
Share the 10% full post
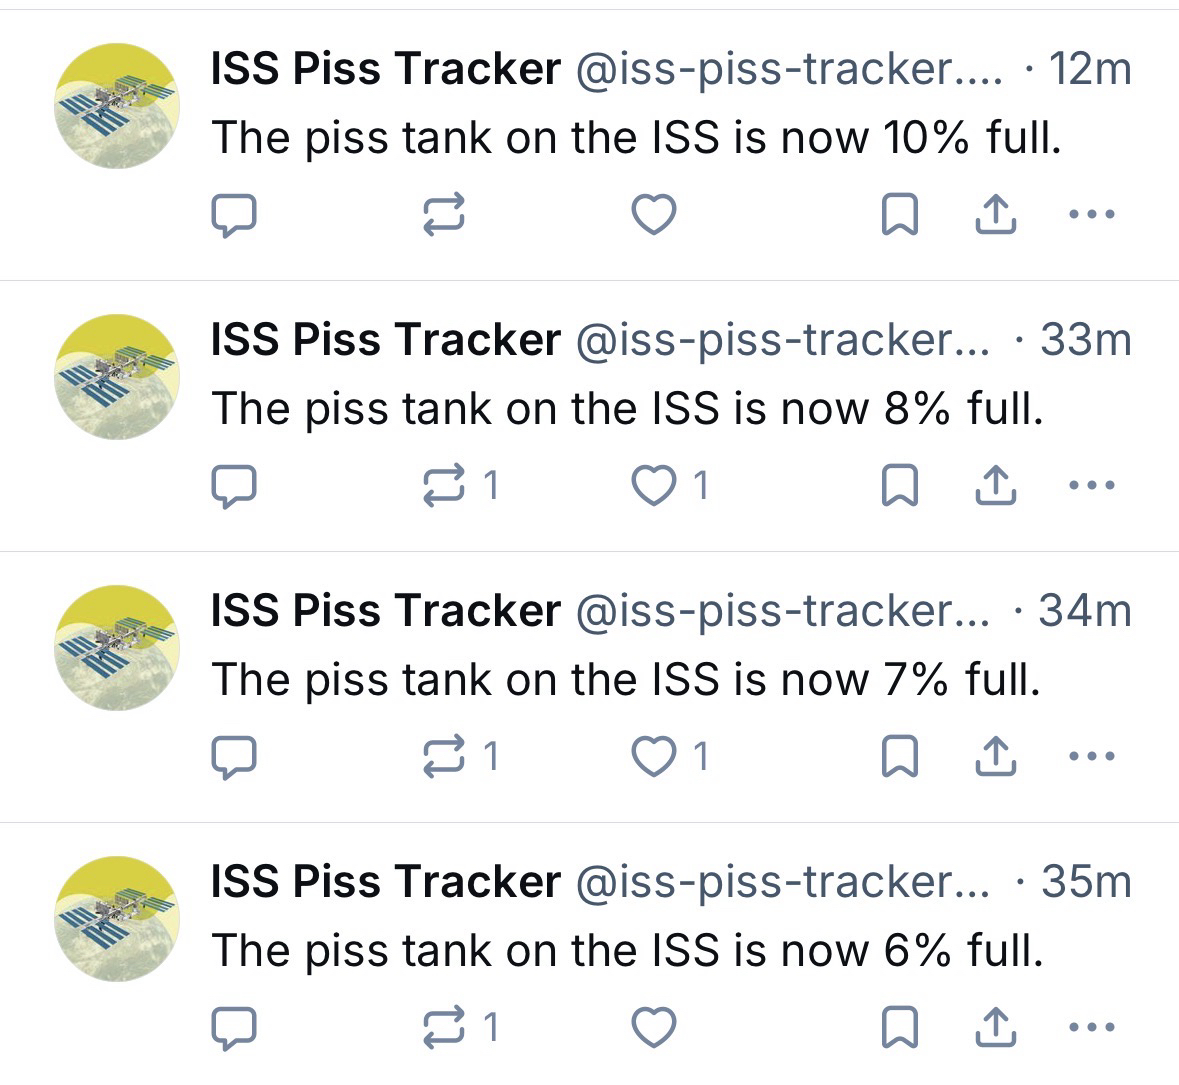(996, 214)
